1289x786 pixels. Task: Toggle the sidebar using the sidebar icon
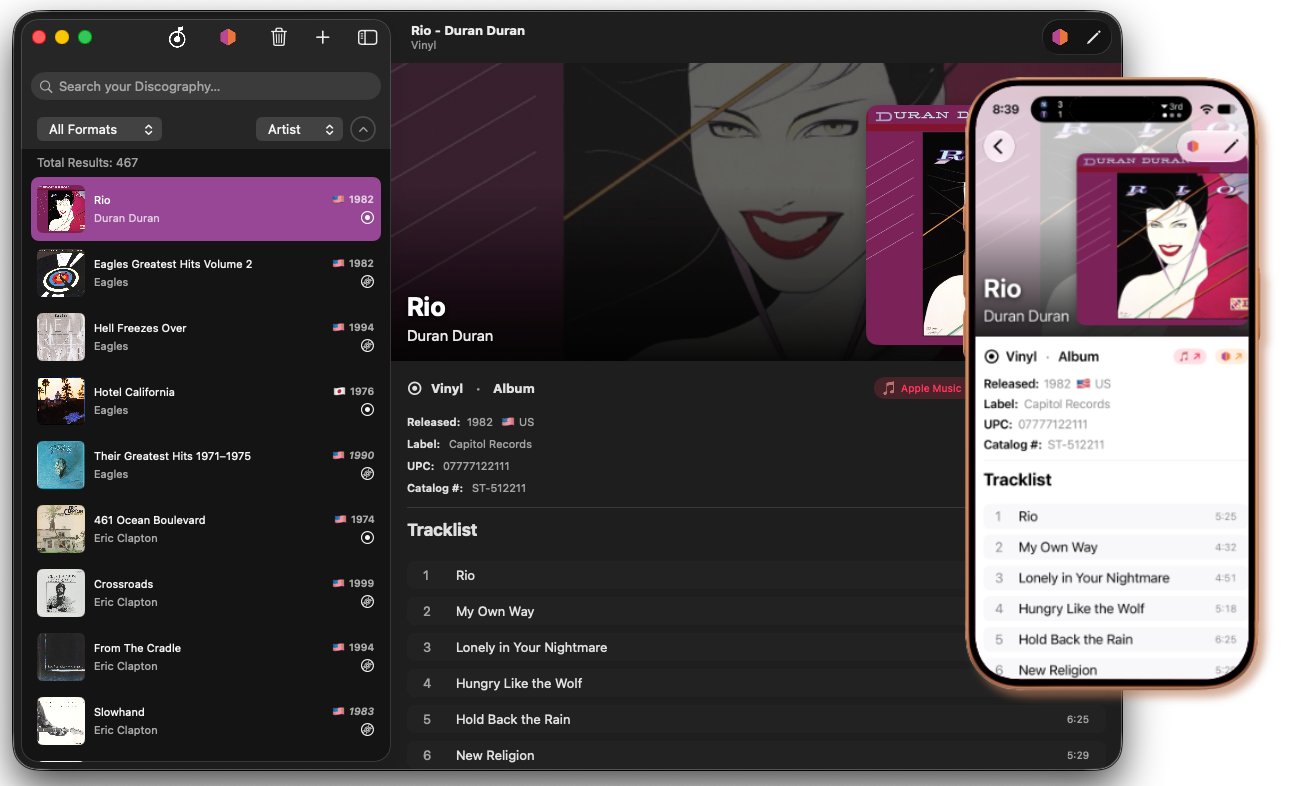[x=367, y=37]
